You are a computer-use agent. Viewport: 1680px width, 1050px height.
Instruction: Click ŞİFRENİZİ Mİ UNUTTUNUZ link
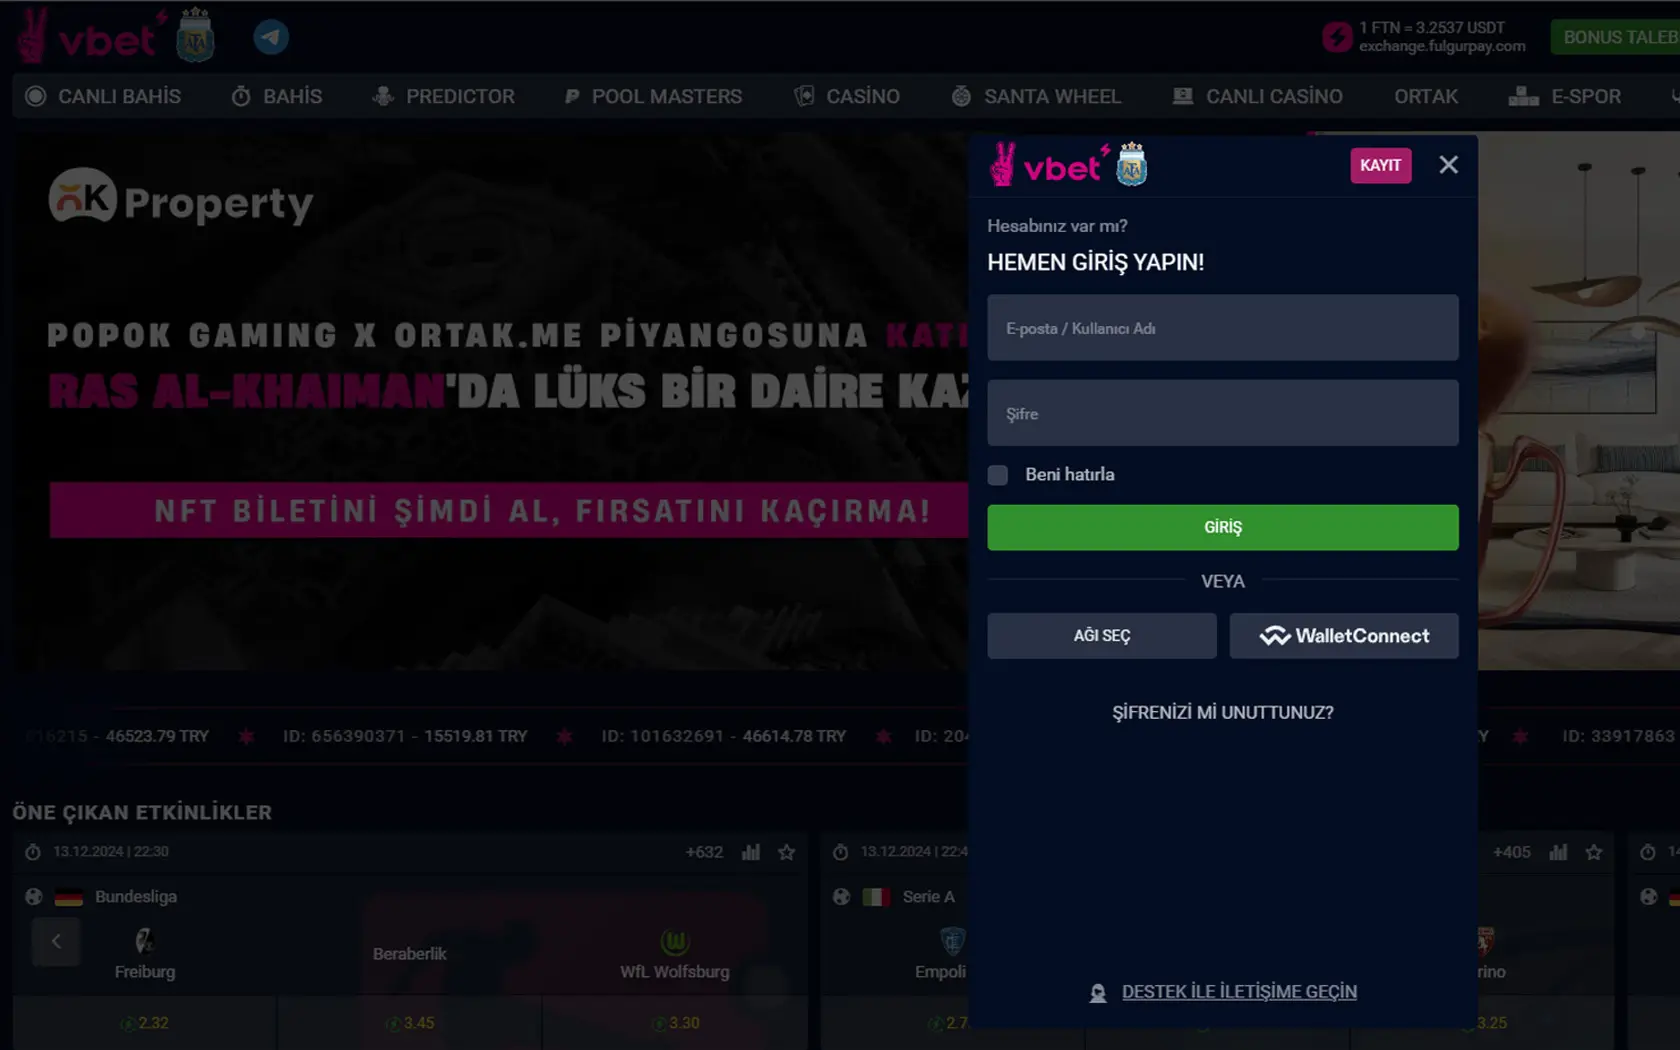1222,713
